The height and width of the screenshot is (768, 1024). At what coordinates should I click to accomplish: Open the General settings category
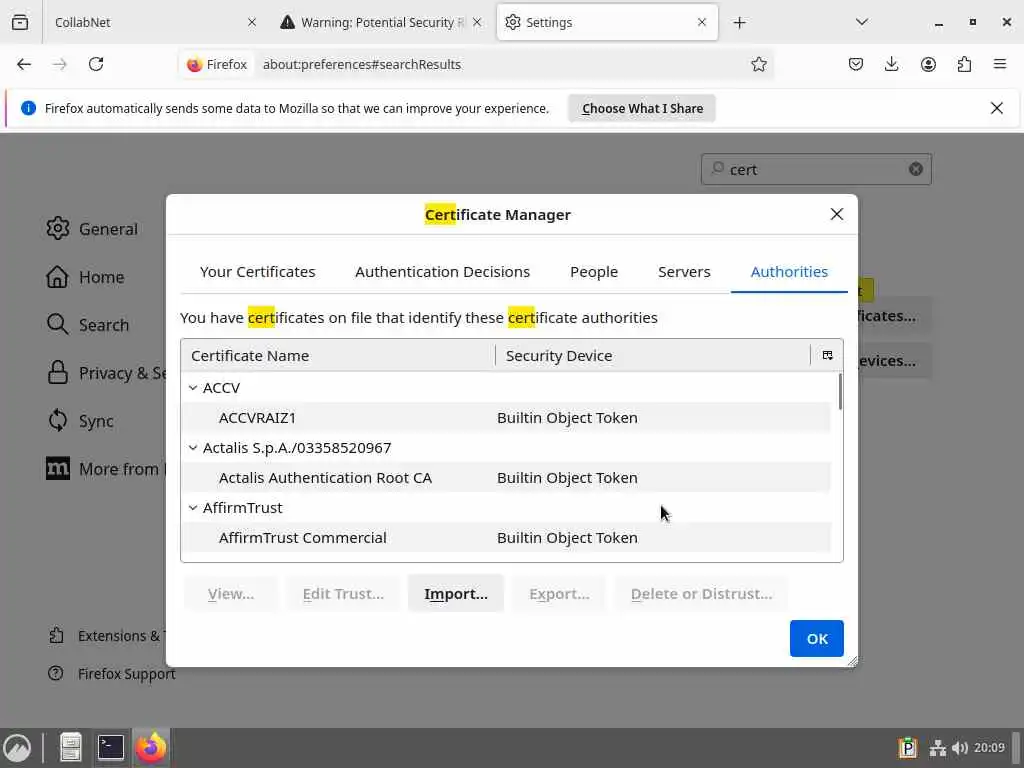[92, 229]
